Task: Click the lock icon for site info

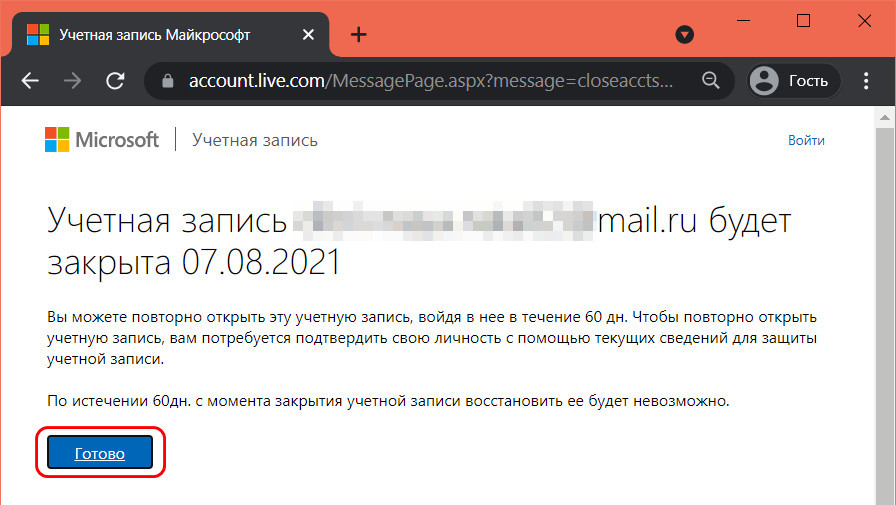Action: pos(167,81)
